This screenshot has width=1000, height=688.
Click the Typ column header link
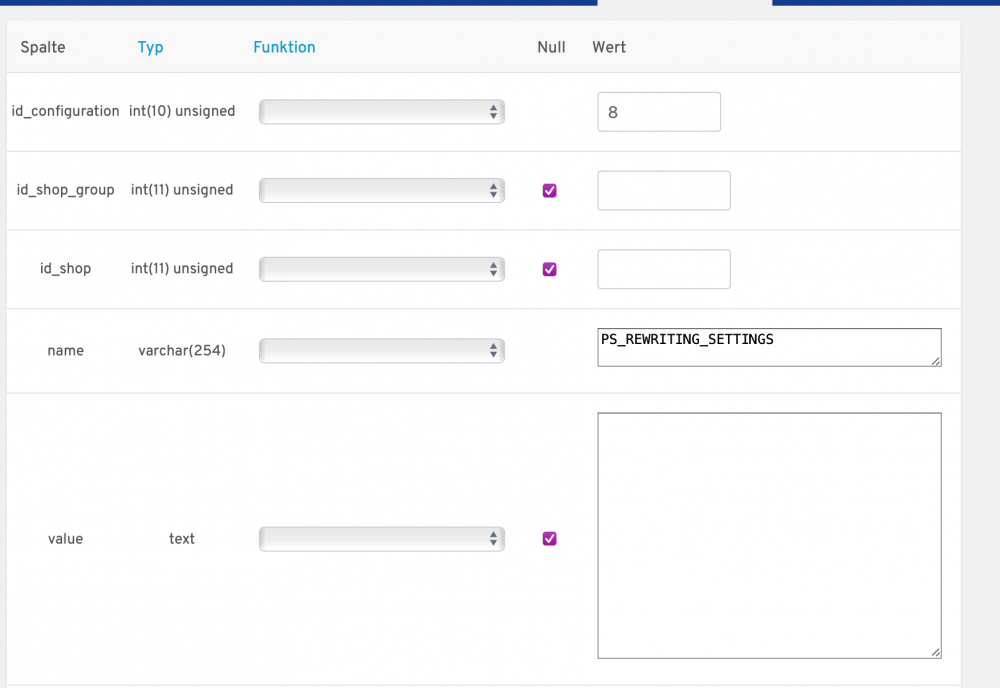(x=150, y=47)
